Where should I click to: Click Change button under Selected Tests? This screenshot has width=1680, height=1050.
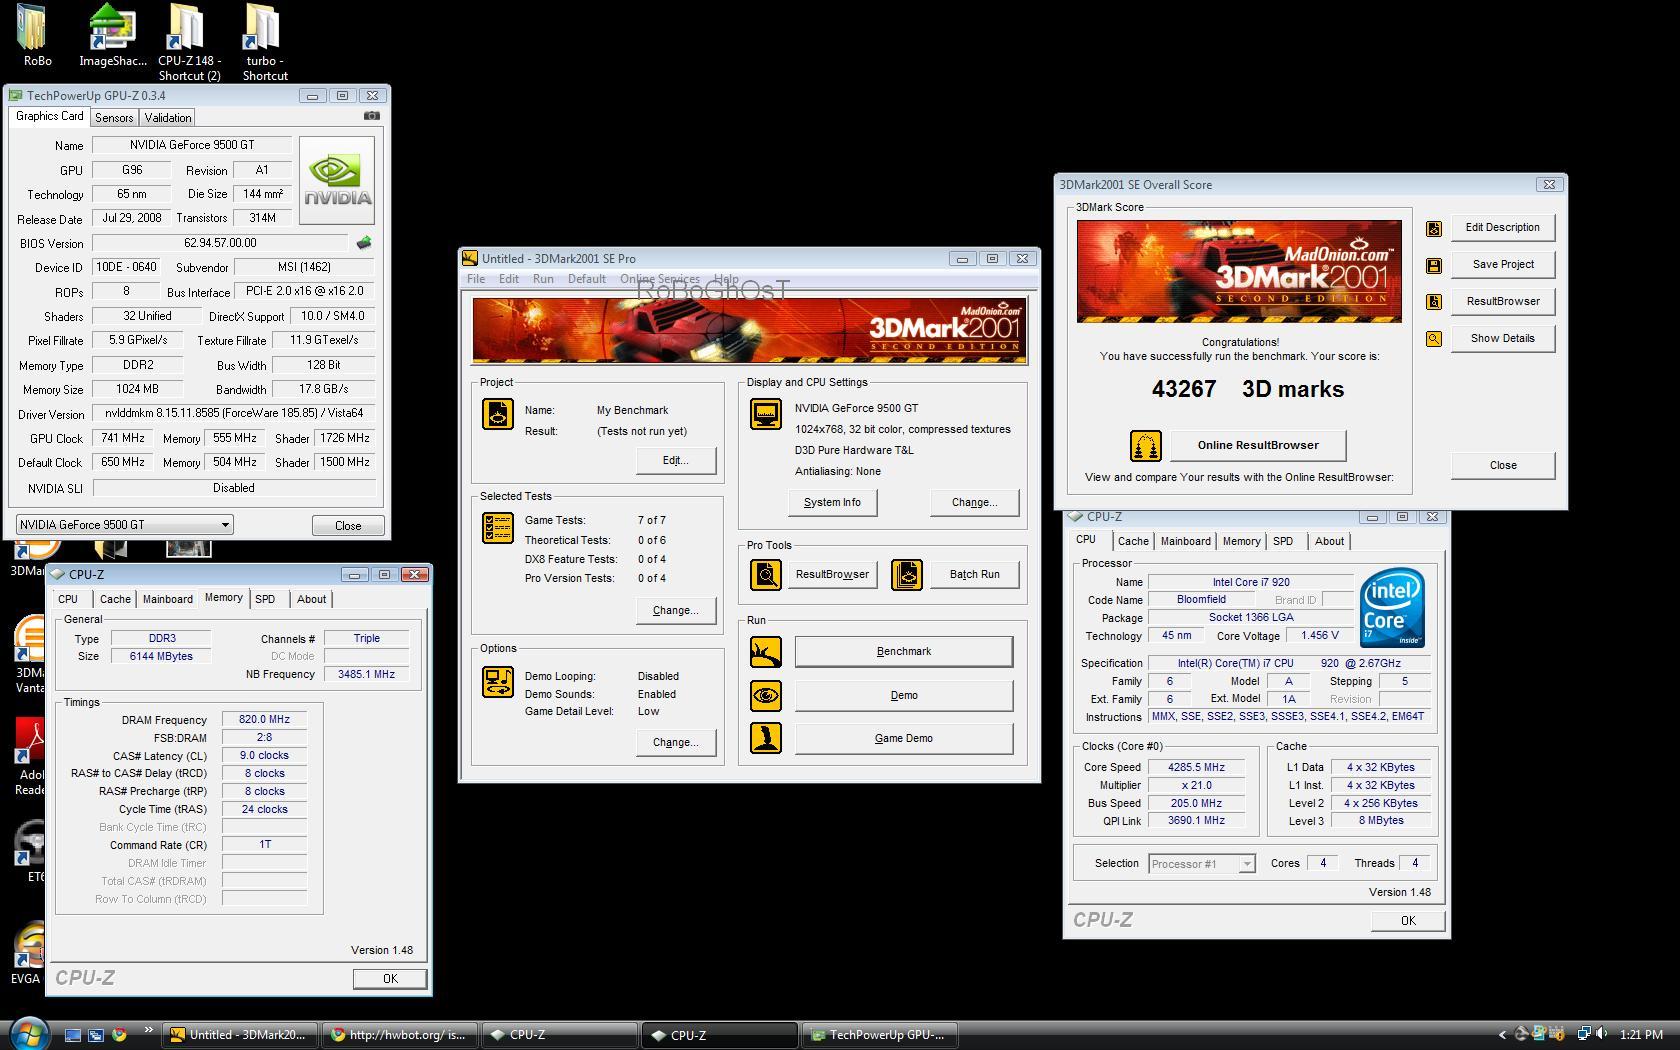point(676,611)
